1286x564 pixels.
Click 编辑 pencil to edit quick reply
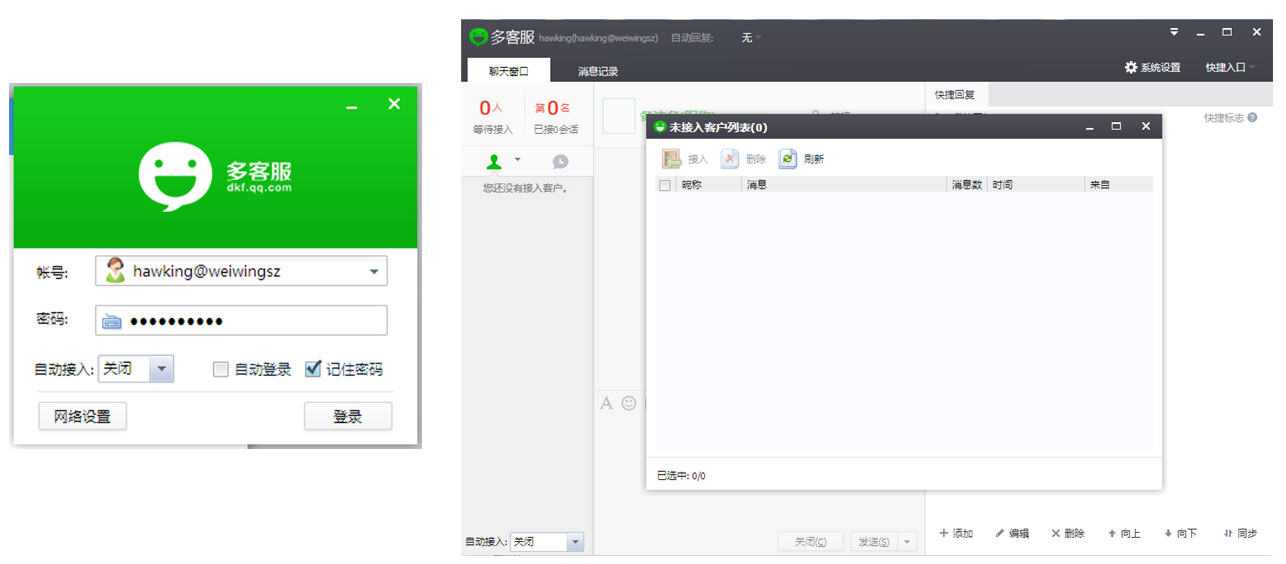(1012, 533)
